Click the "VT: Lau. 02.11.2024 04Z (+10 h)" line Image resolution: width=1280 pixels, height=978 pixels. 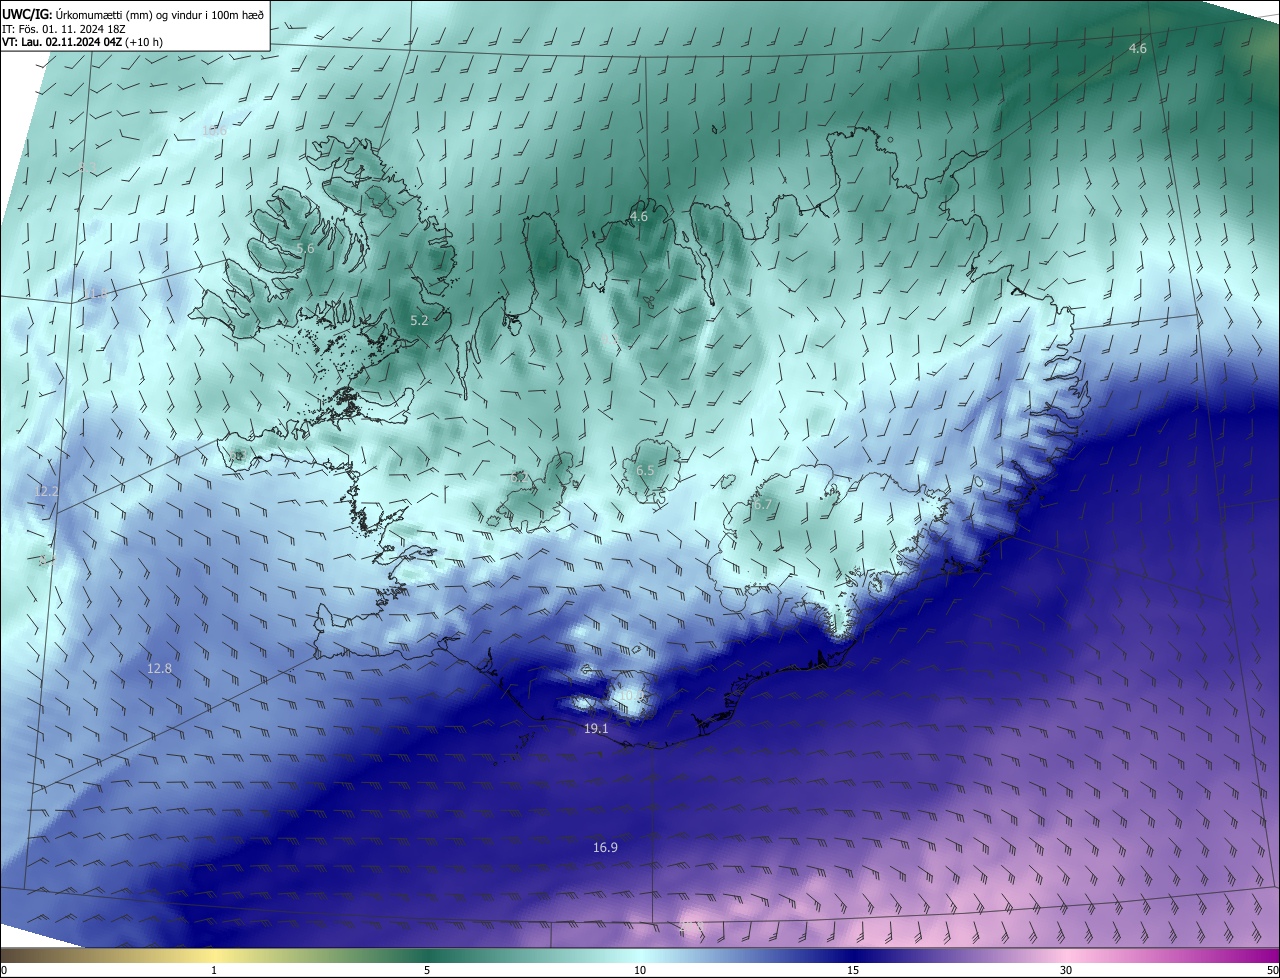82,42
